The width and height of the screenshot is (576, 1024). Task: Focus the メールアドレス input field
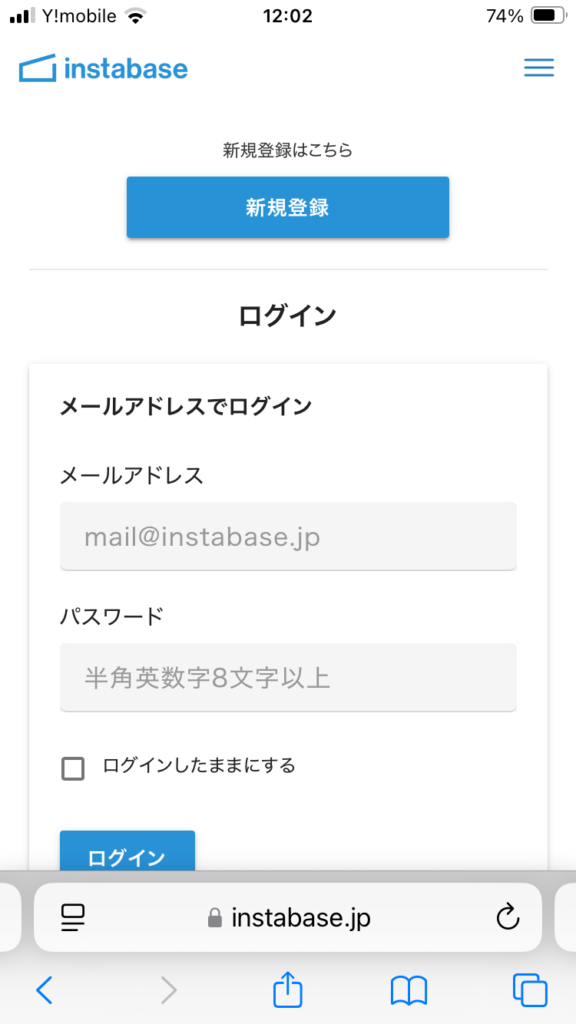tap(288, 536)
